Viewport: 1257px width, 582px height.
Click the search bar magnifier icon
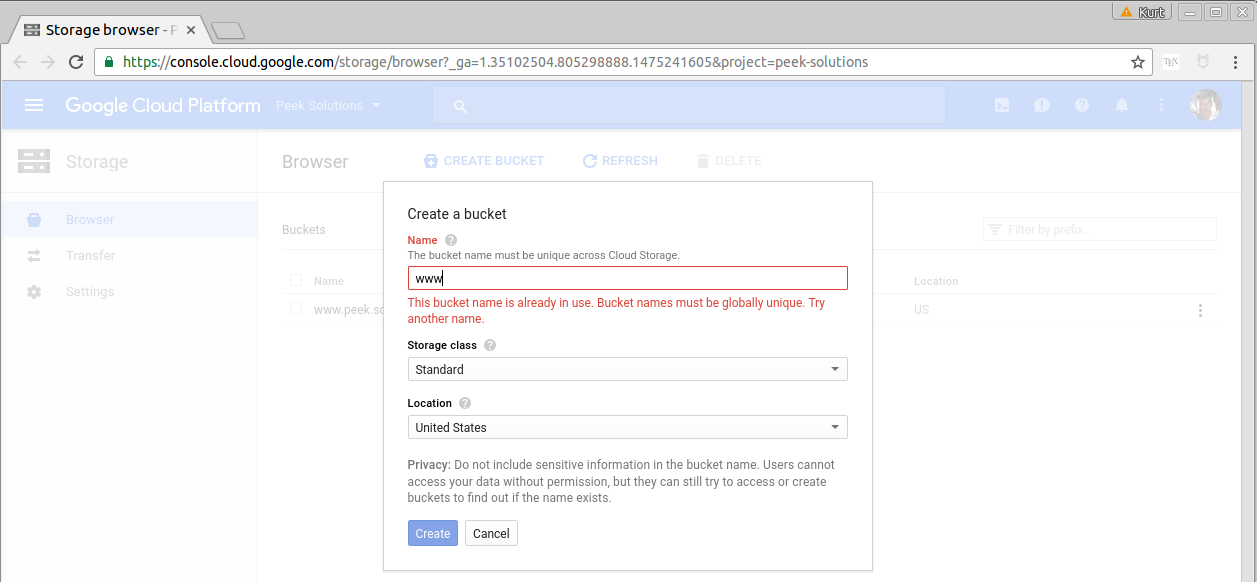(x=460, y=106)
